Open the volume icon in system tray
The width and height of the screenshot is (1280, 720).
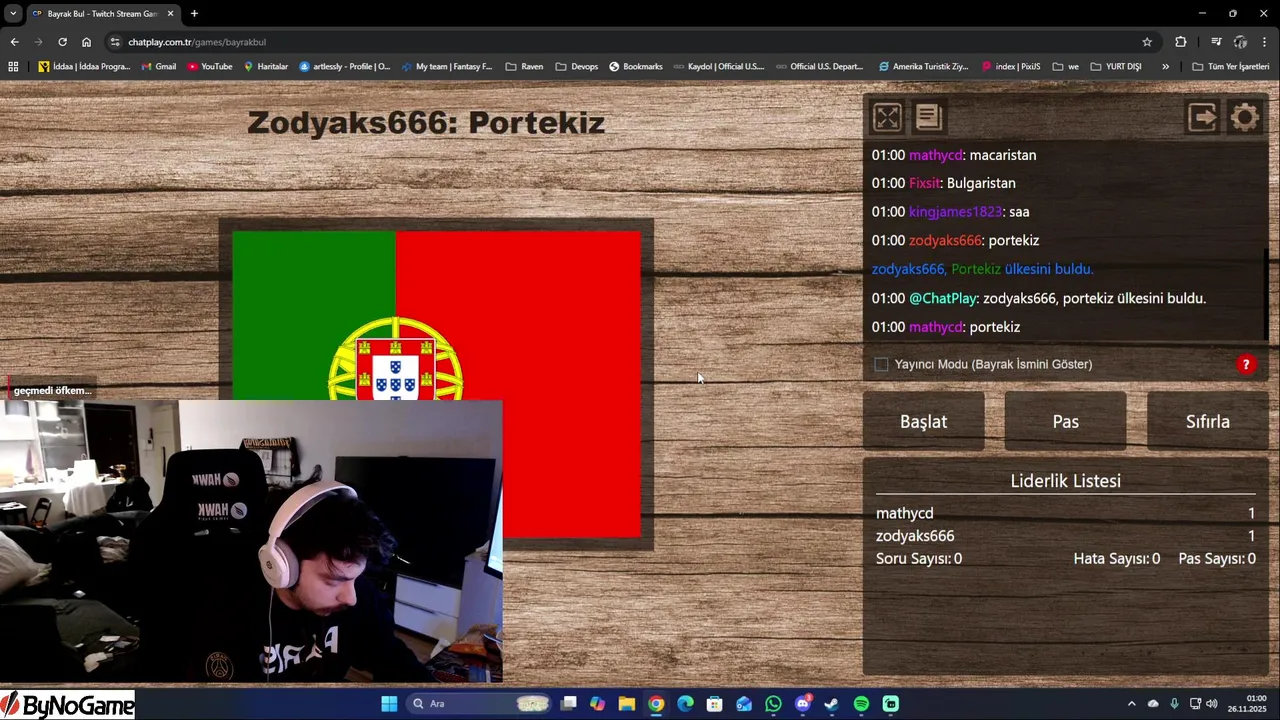[1212, 704]
